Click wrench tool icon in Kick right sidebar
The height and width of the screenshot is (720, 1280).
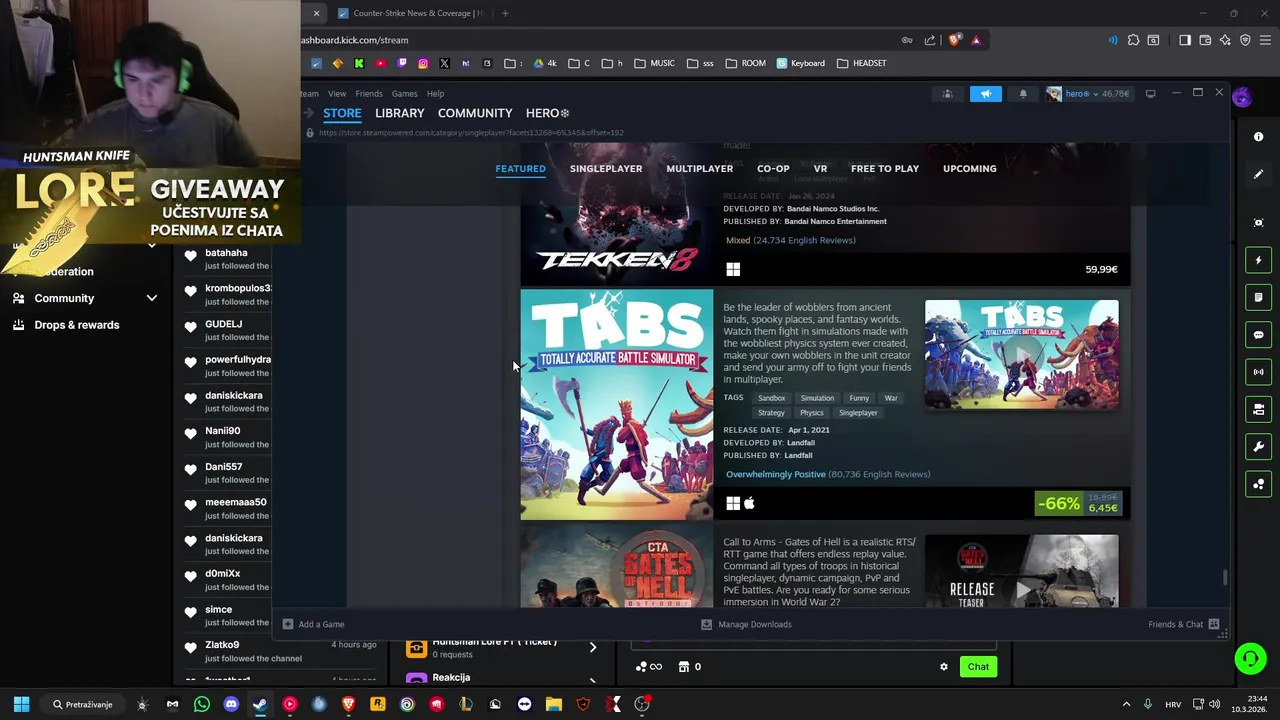click(1259, 446)
